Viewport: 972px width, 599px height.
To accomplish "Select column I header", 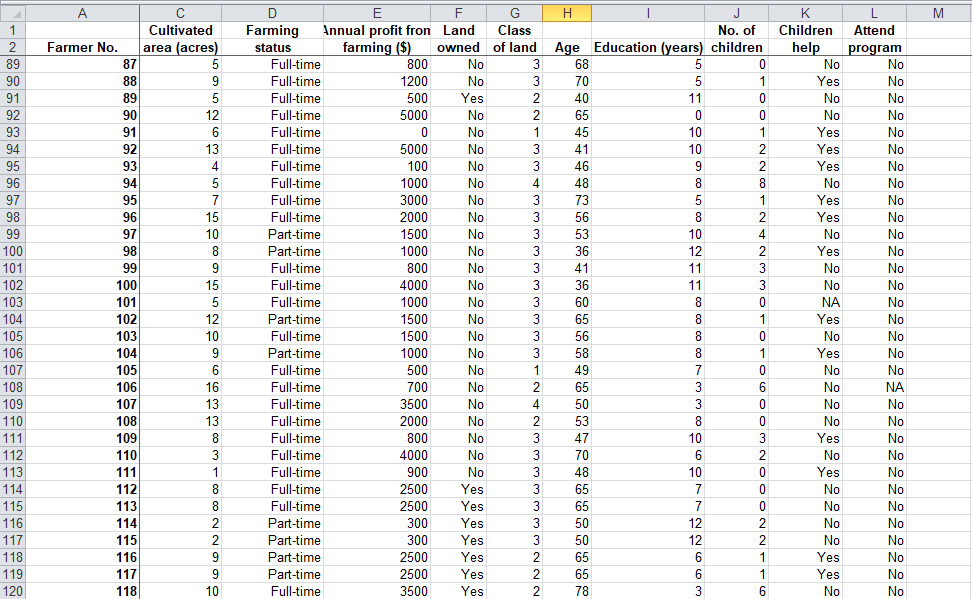I will (648, 13).
